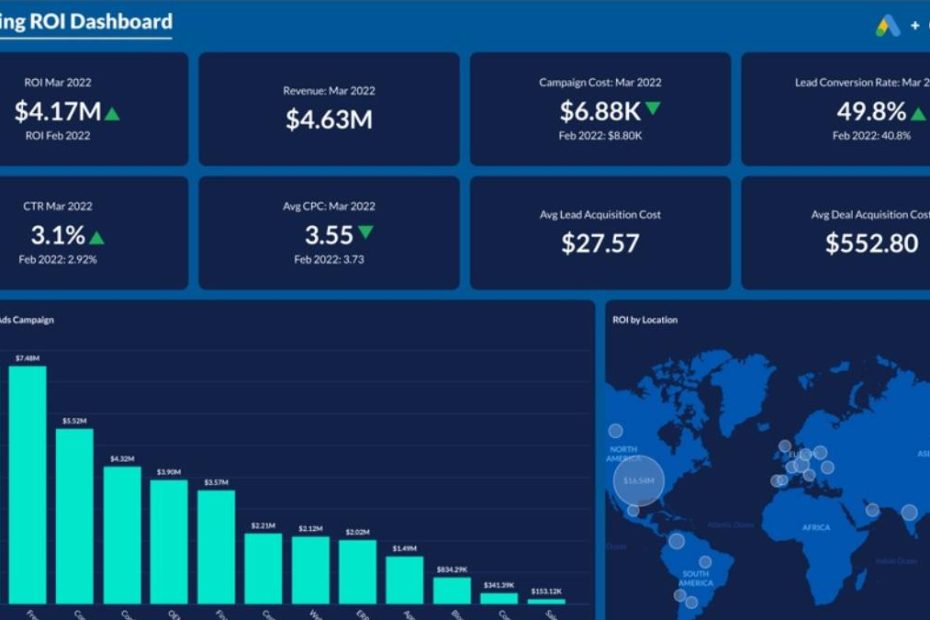The width and height of the screenshot is (930, 620).
Task: Click the Africa label on the map
Action: (816, 527)
